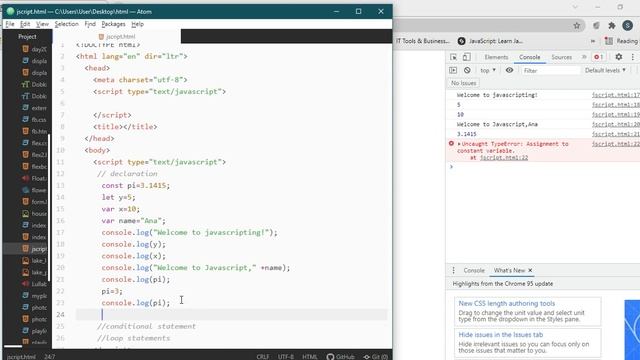Image resolution: width=640 pixels, height=360 pixels.
Task: Click the gray shield extension icon in Chrome
Action: coord(596,25)
